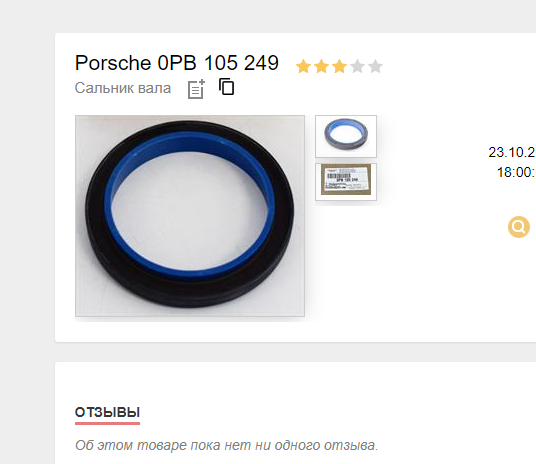
Task: Click the Porsche brand name in title
Action: coord(113,63)
